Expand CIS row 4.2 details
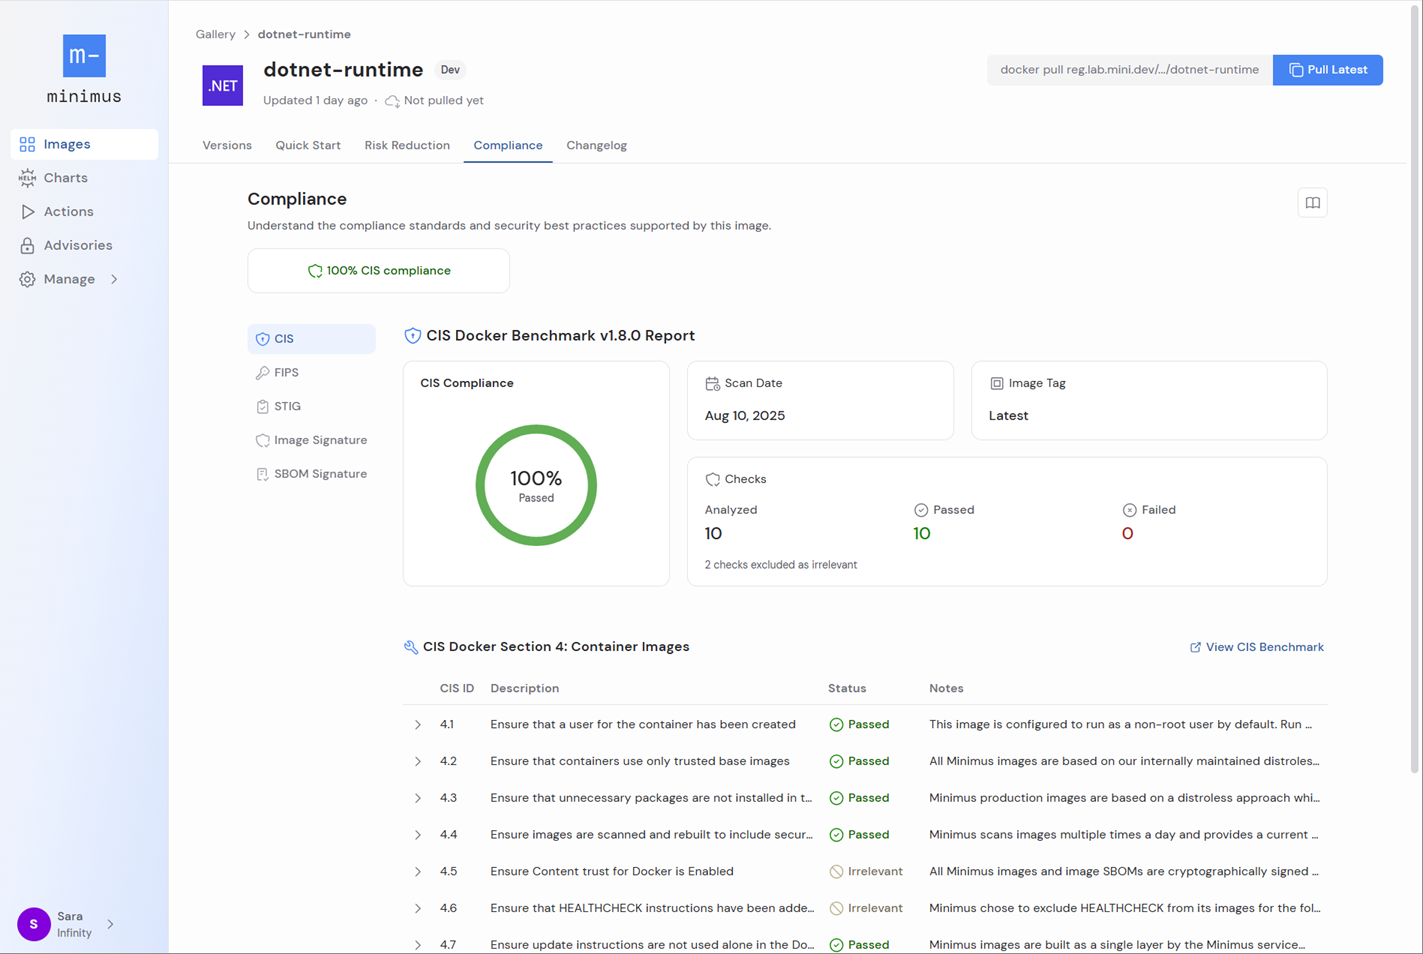 [418, 762]
